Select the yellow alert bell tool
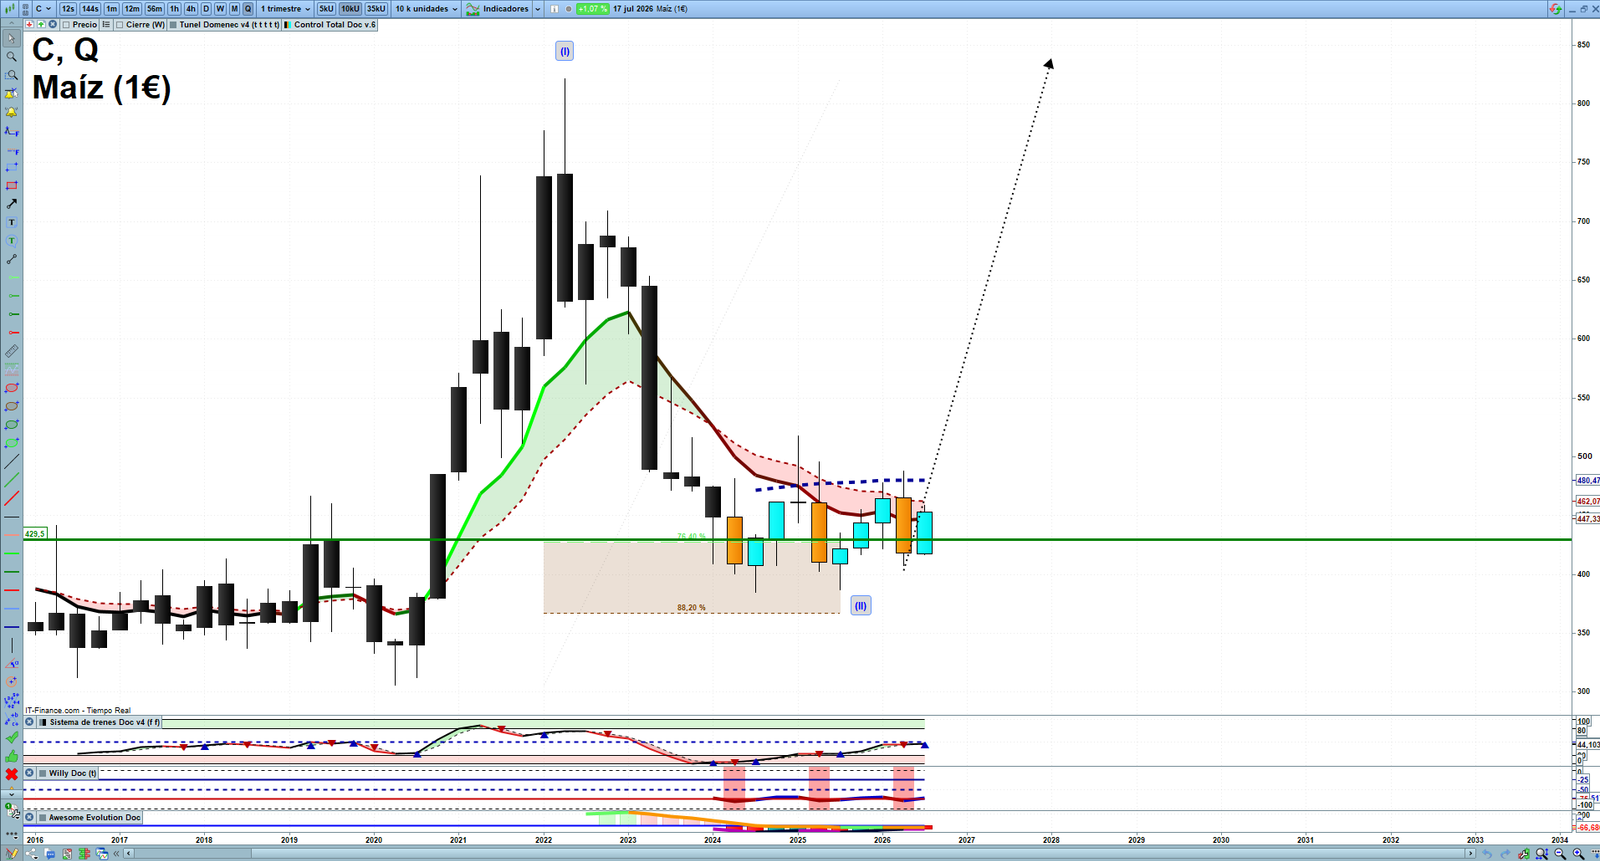This screenshot has height=861, width=1600. click(x=12, y=112)
